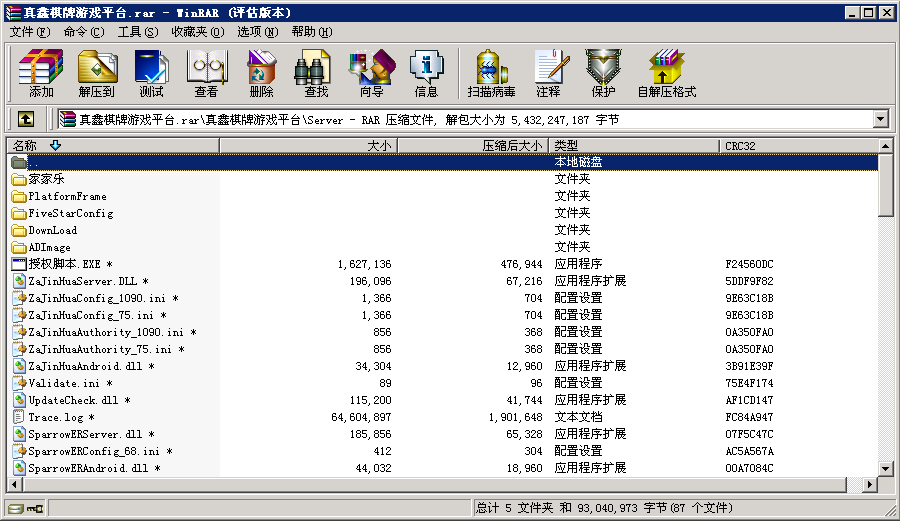Select the PlatformFrame folder
The image size is (900, 521).
point(67,196)
